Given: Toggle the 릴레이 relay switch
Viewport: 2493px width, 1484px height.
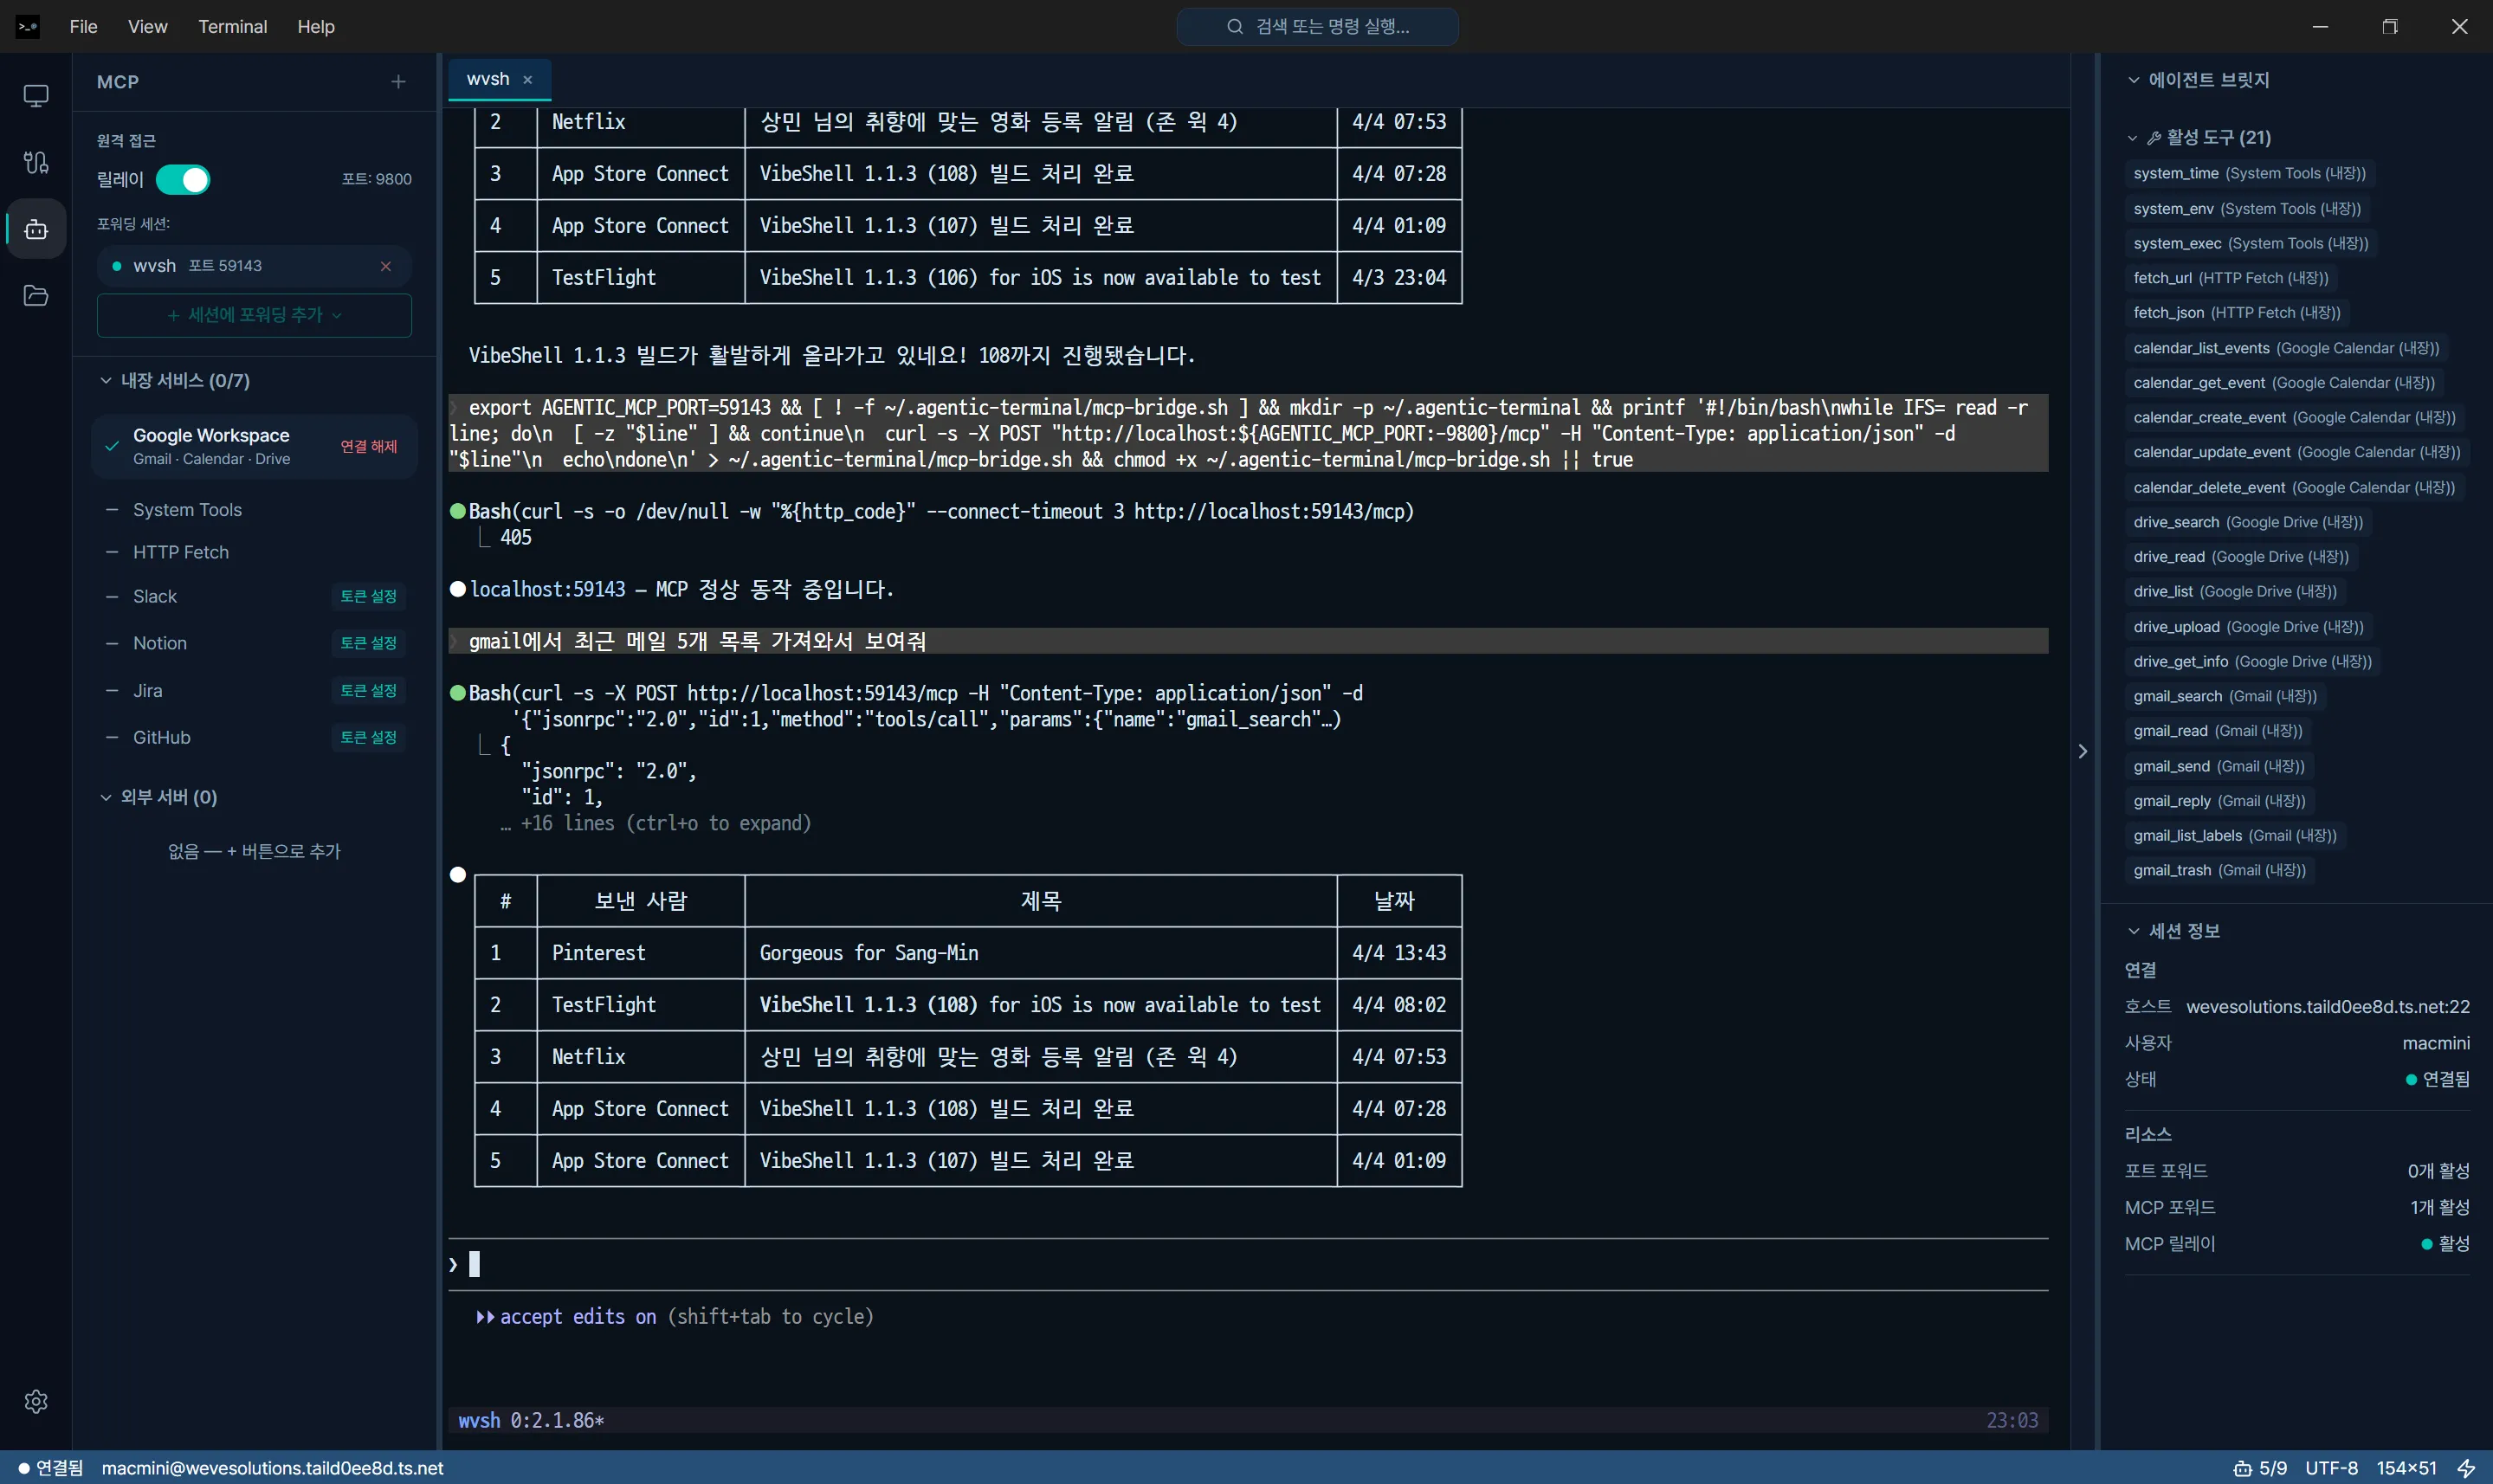Looking at the screenshot, I should pyautogui.click(x=183, y=180).
